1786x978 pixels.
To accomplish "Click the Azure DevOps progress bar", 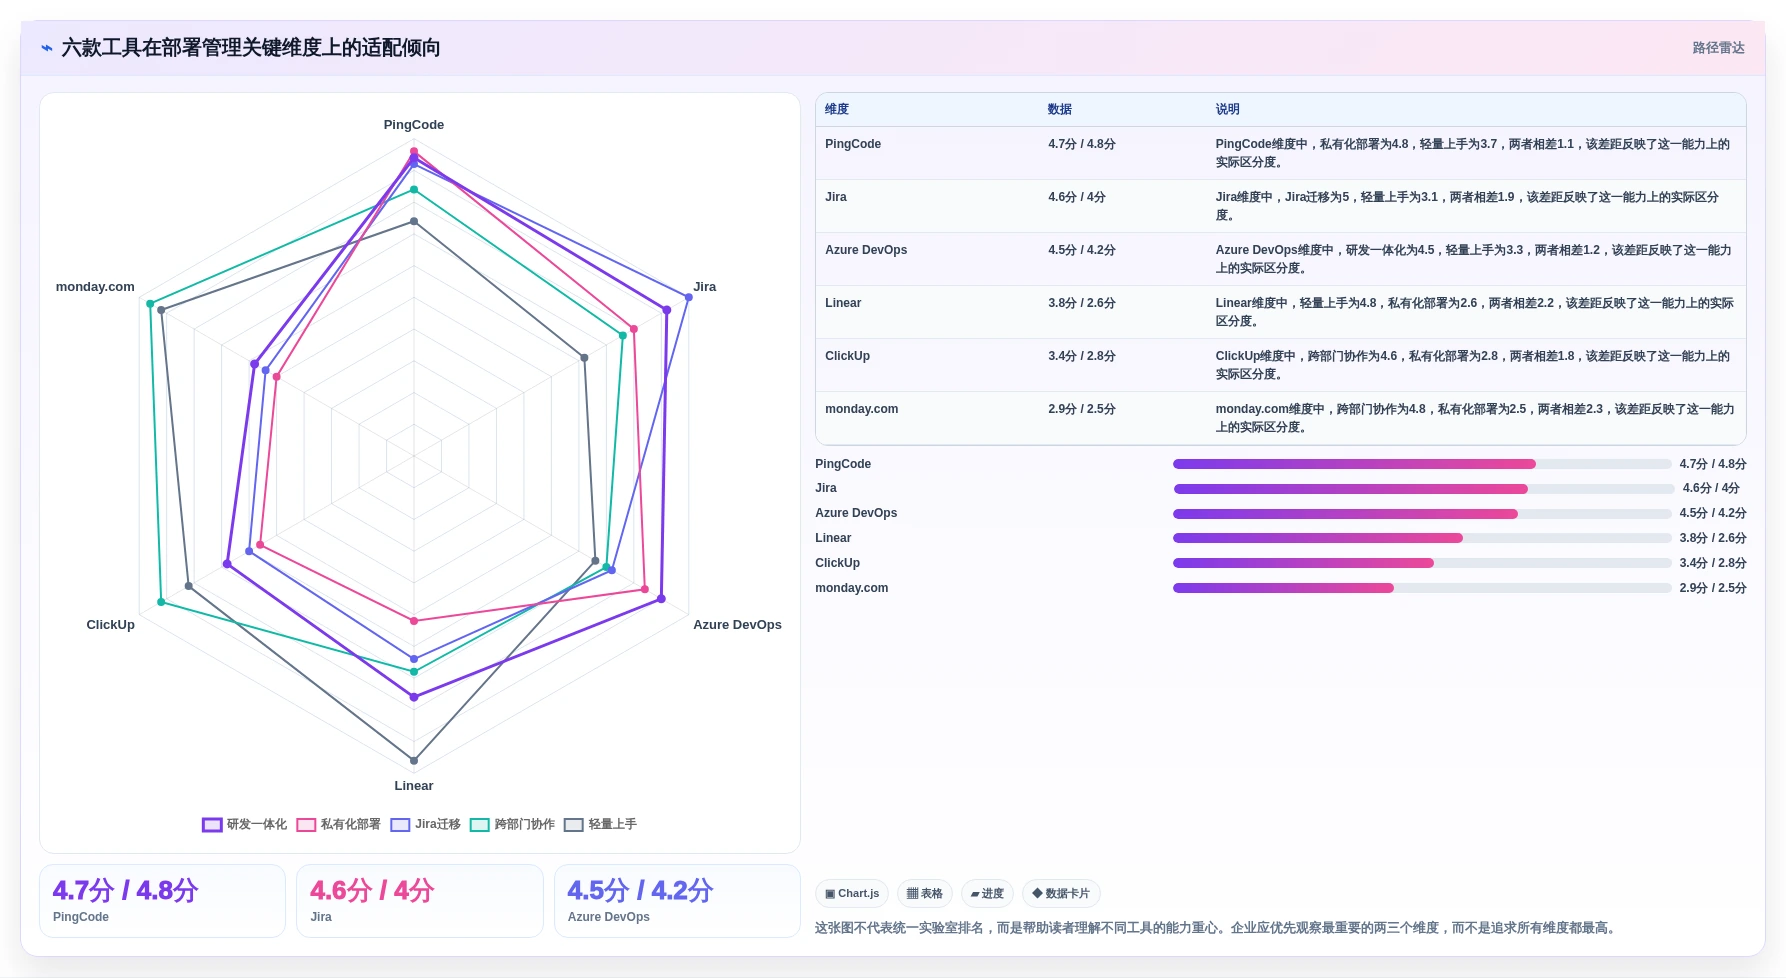I will click(1422, 514).
